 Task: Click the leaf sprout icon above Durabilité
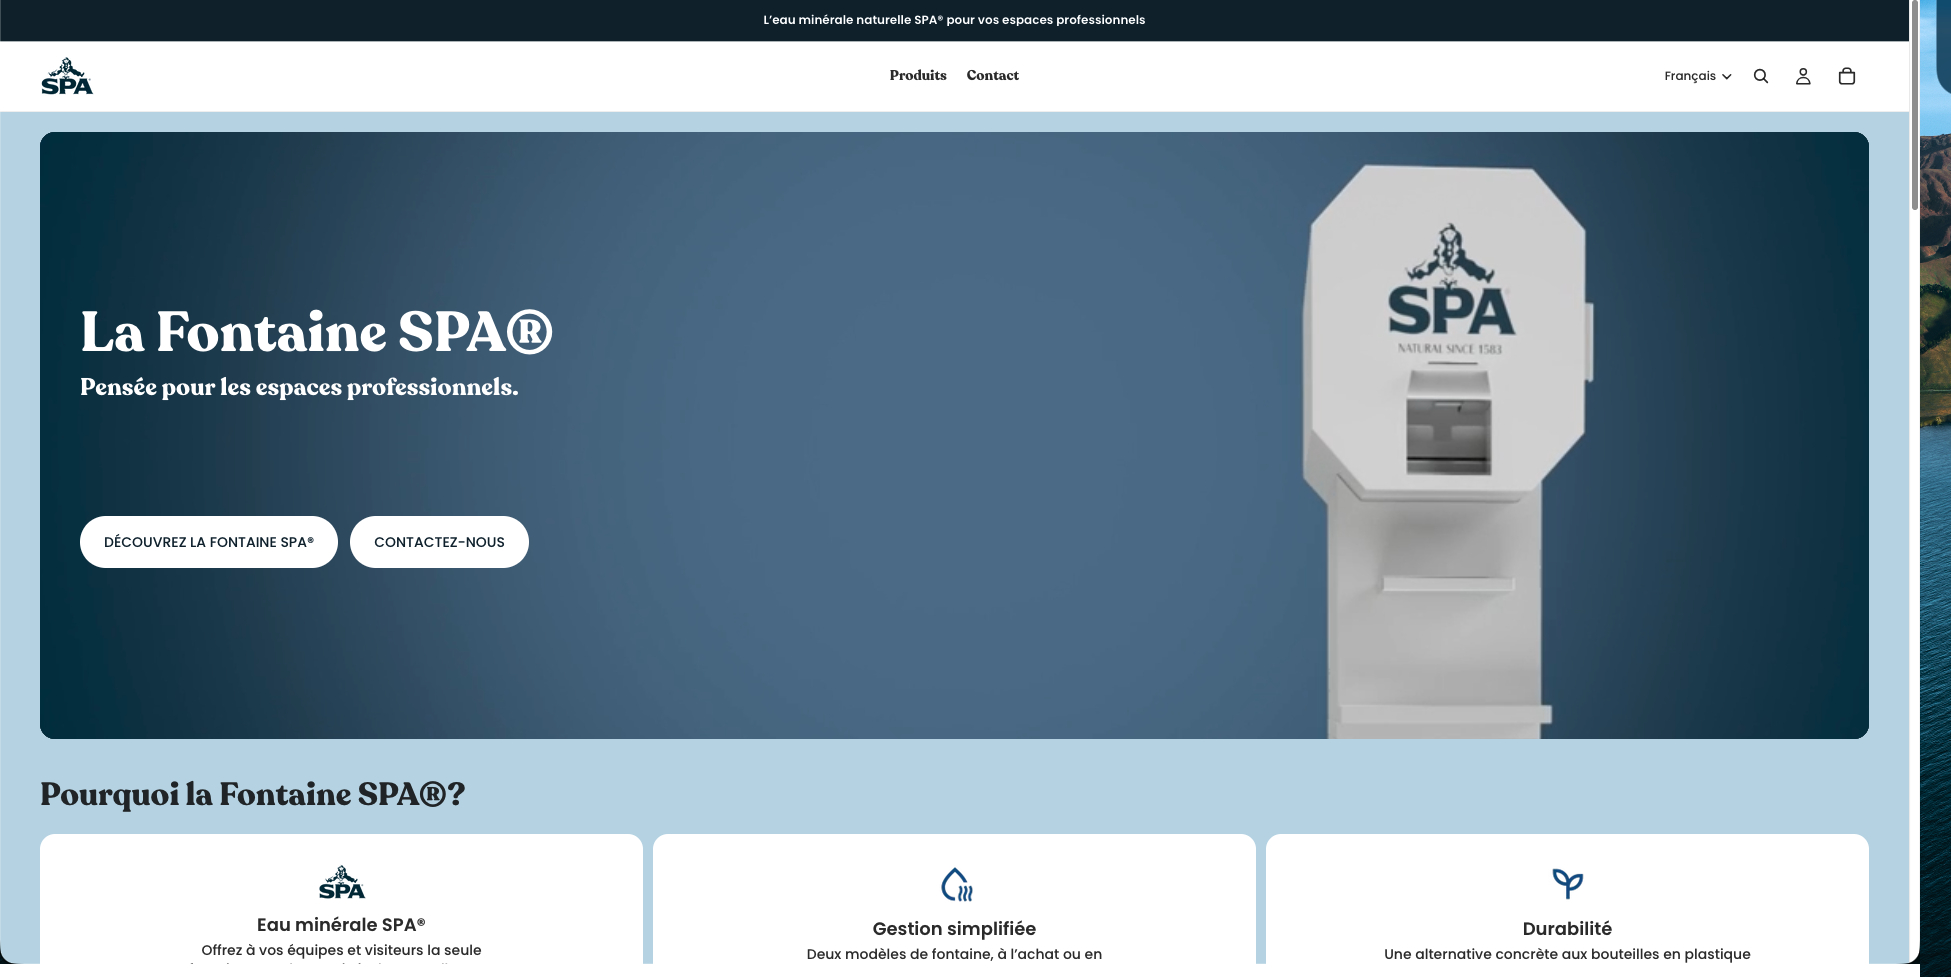click(x=1567, y=883)
